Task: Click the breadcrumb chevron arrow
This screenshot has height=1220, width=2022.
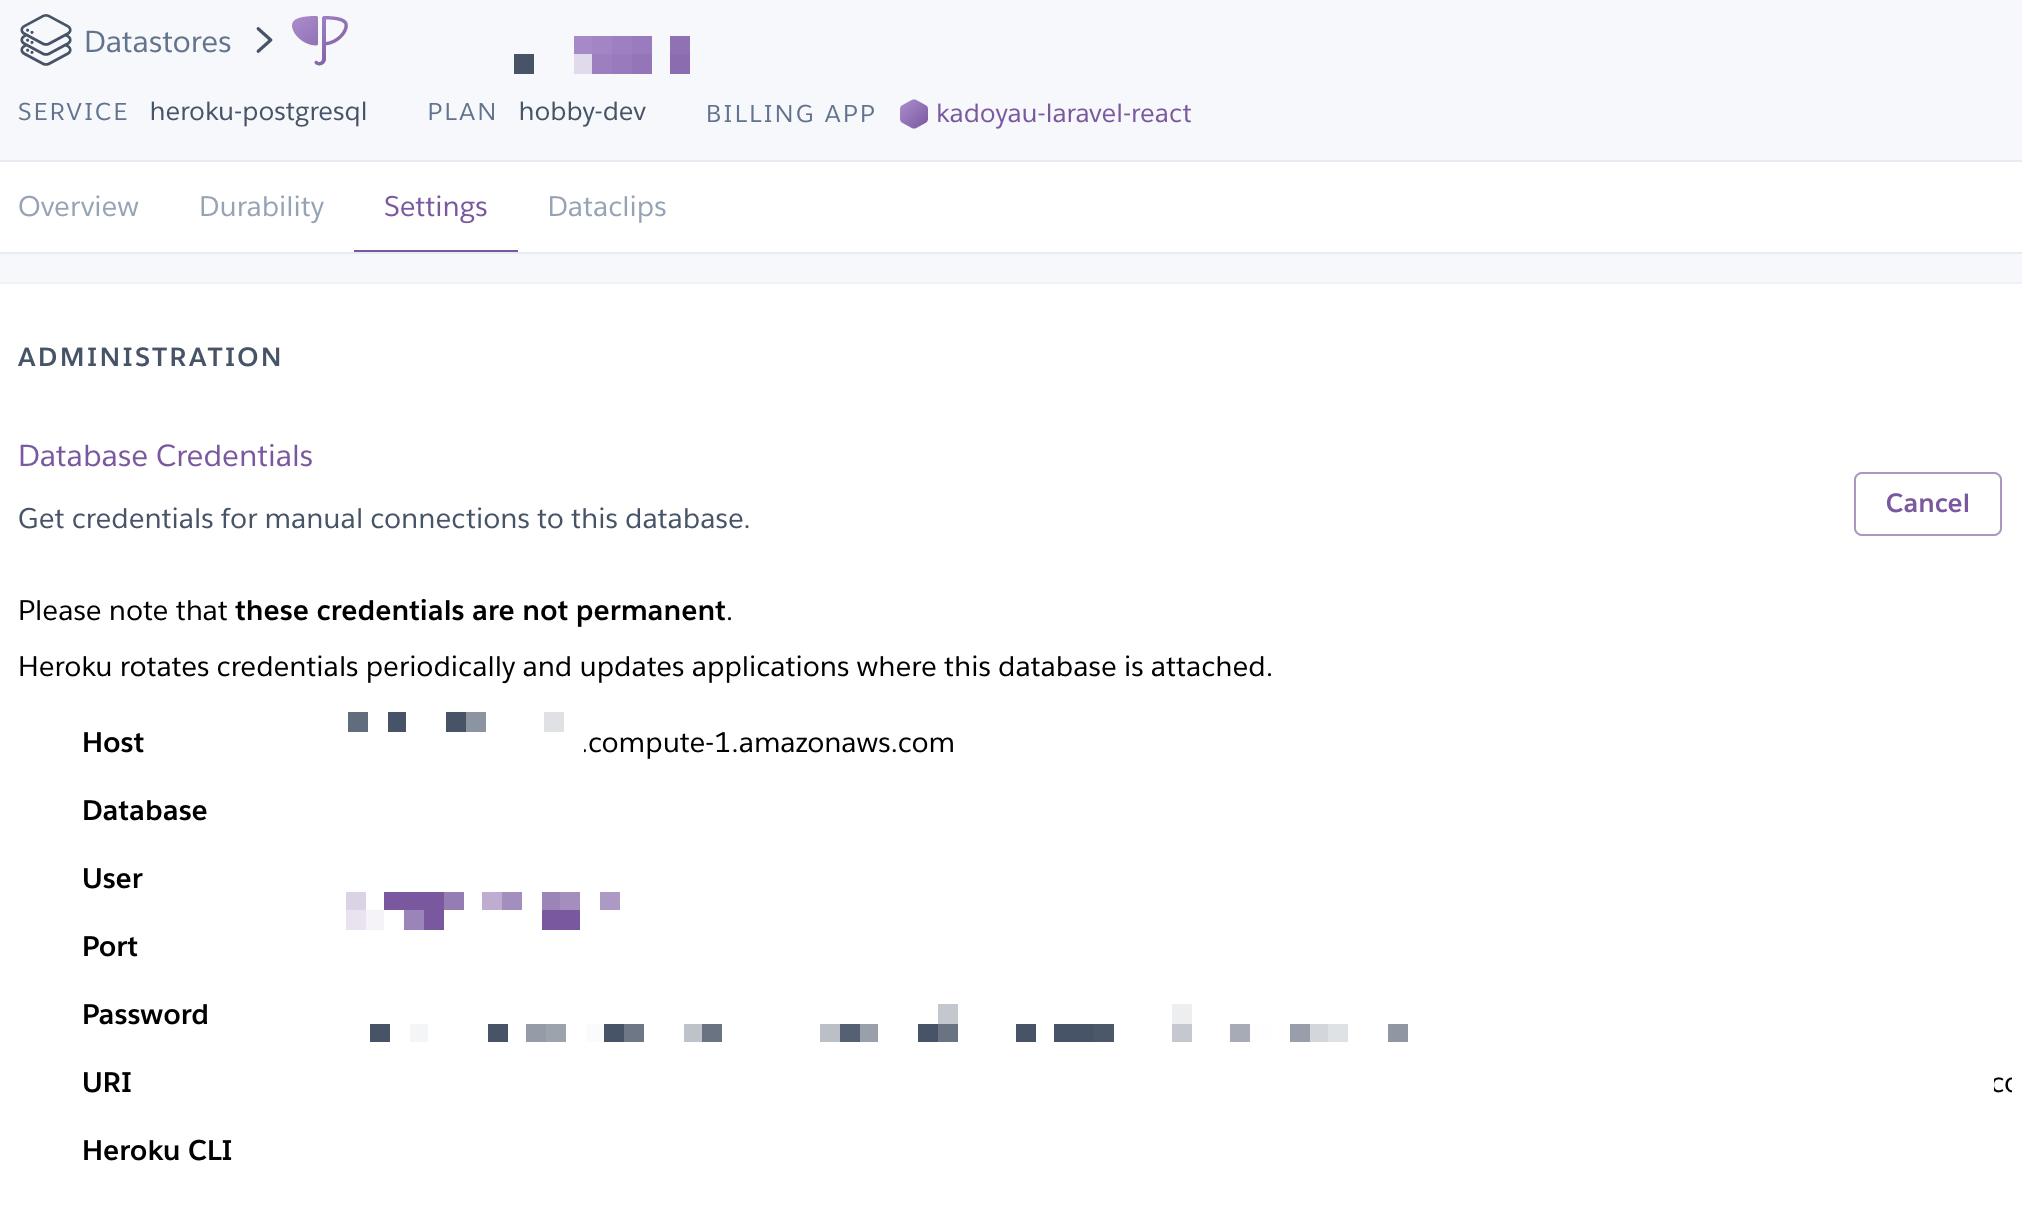Action: point(264,41)
